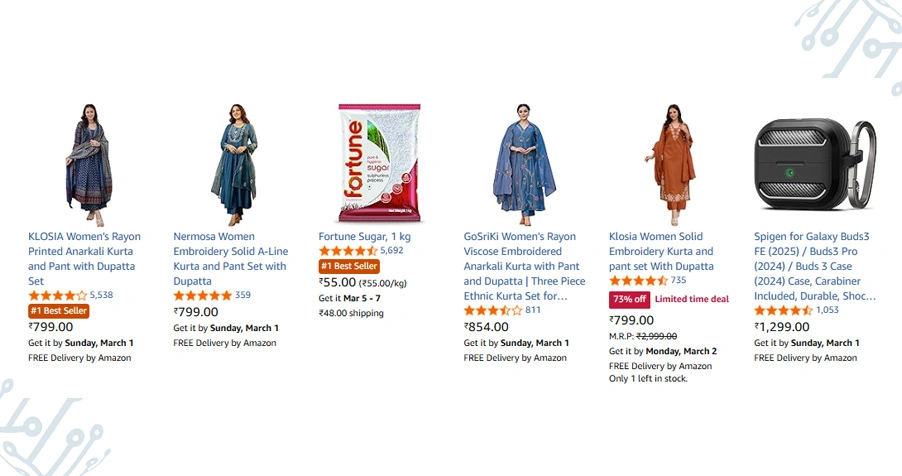
Task: Open the Nermosa A-Line Kurta product image
Action: coord(232,164)
